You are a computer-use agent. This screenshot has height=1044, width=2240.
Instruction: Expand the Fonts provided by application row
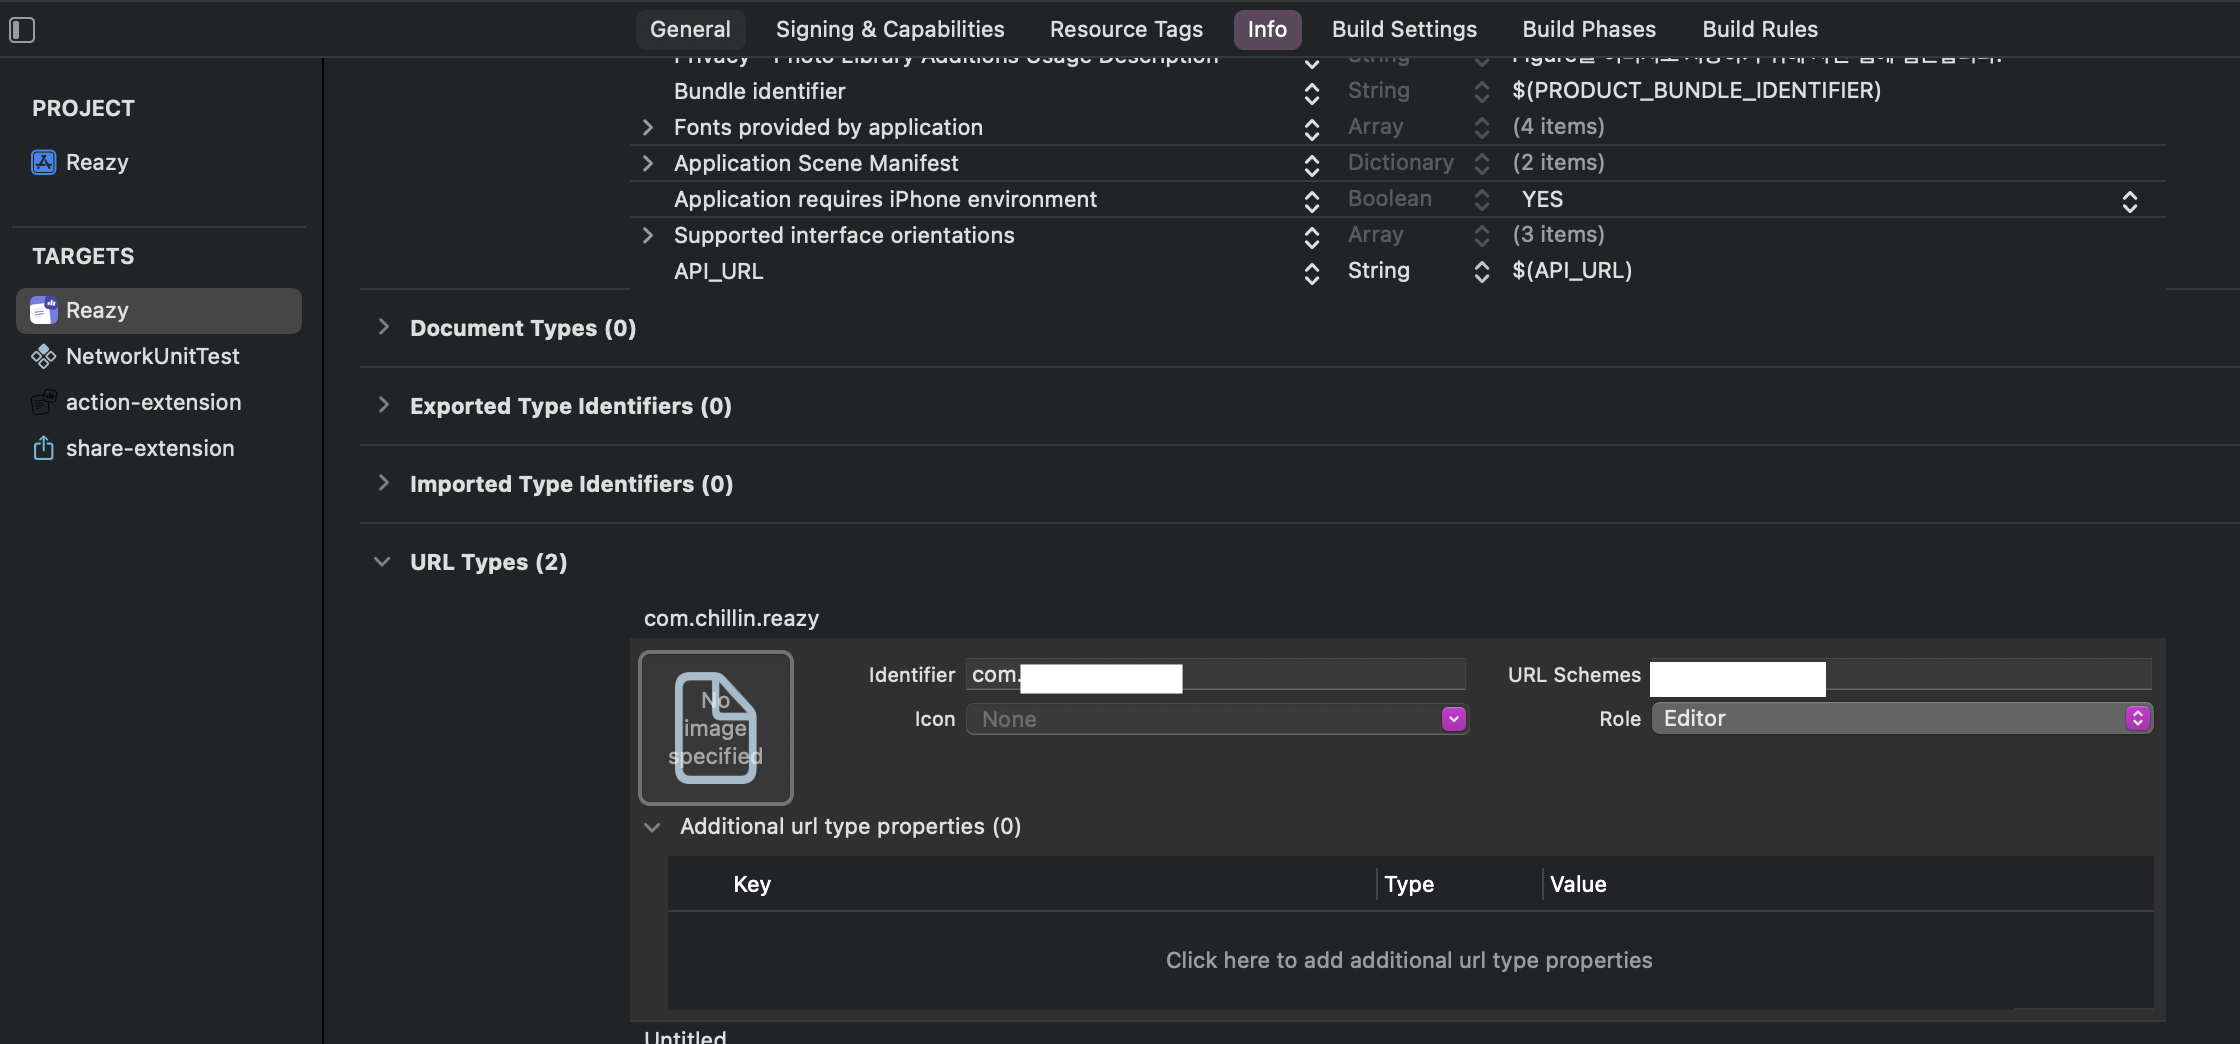click(x=648, y=127)
